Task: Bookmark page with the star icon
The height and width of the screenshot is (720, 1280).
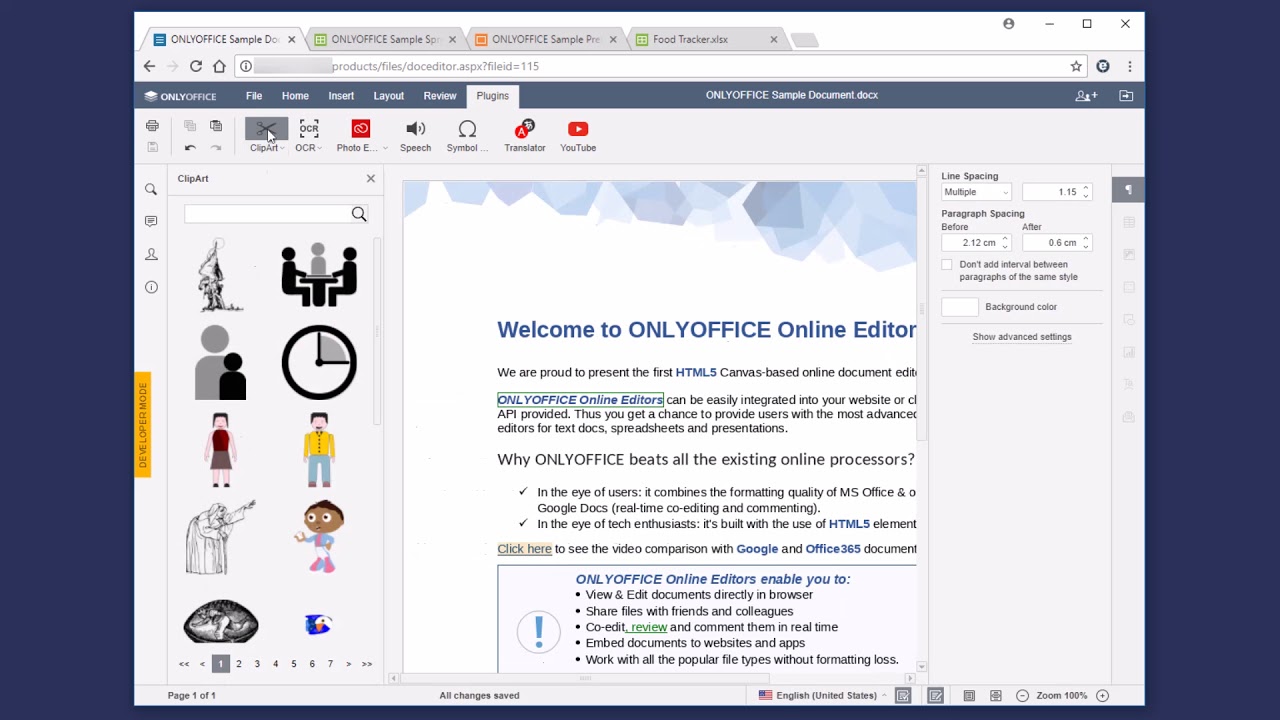Action: click(1076, 66)
